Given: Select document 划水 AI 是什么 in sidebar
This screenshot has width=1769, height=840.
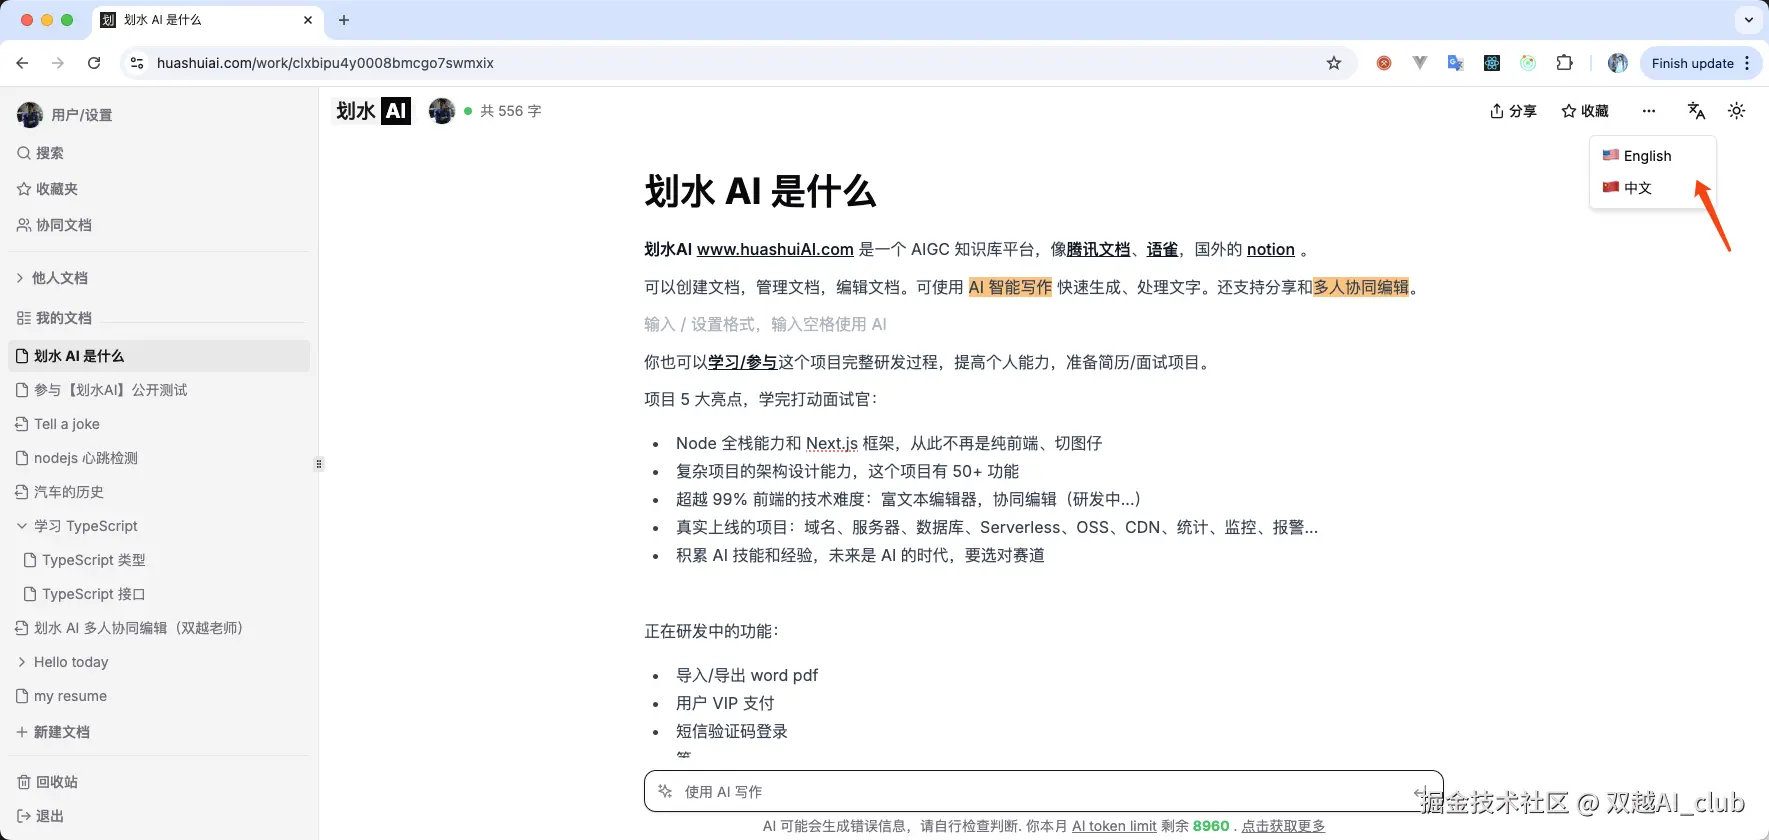Looking at the screenshot, I should tap(159, 356).
